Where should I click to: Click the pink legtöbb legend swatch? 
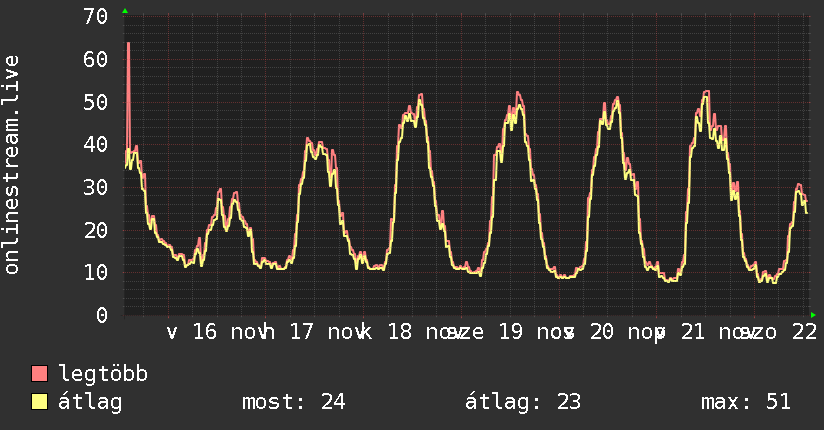click(x=39, y=374)
